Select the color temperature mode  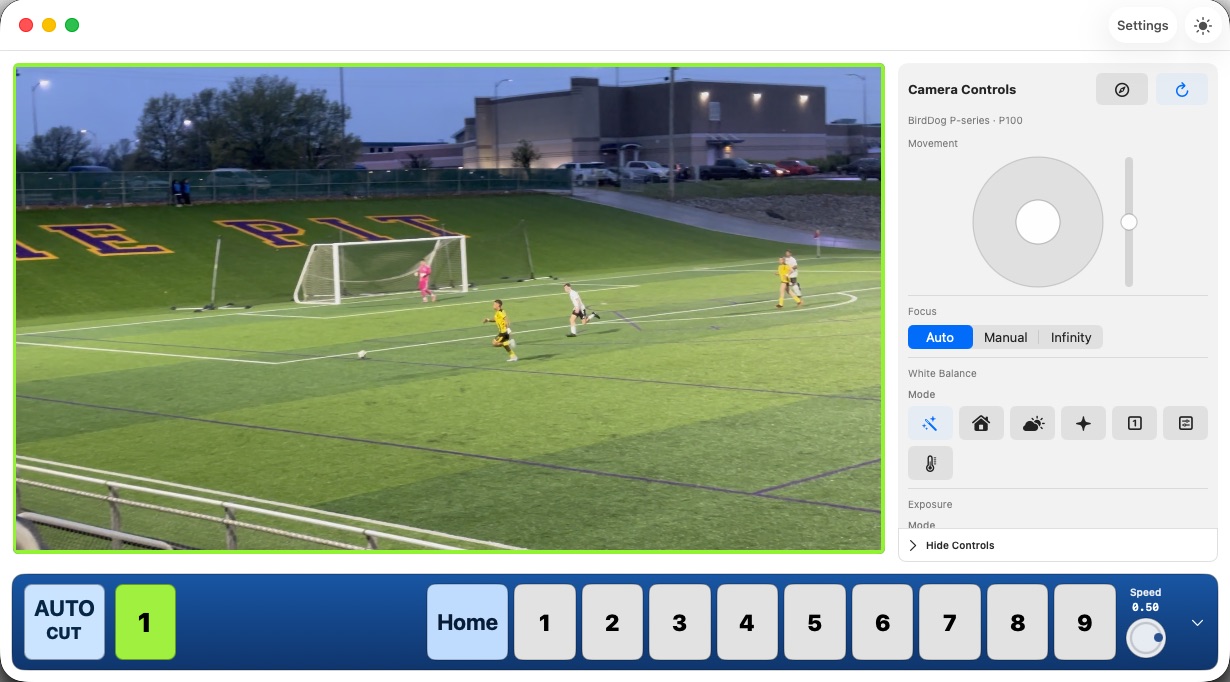click(x=930, y=463)
